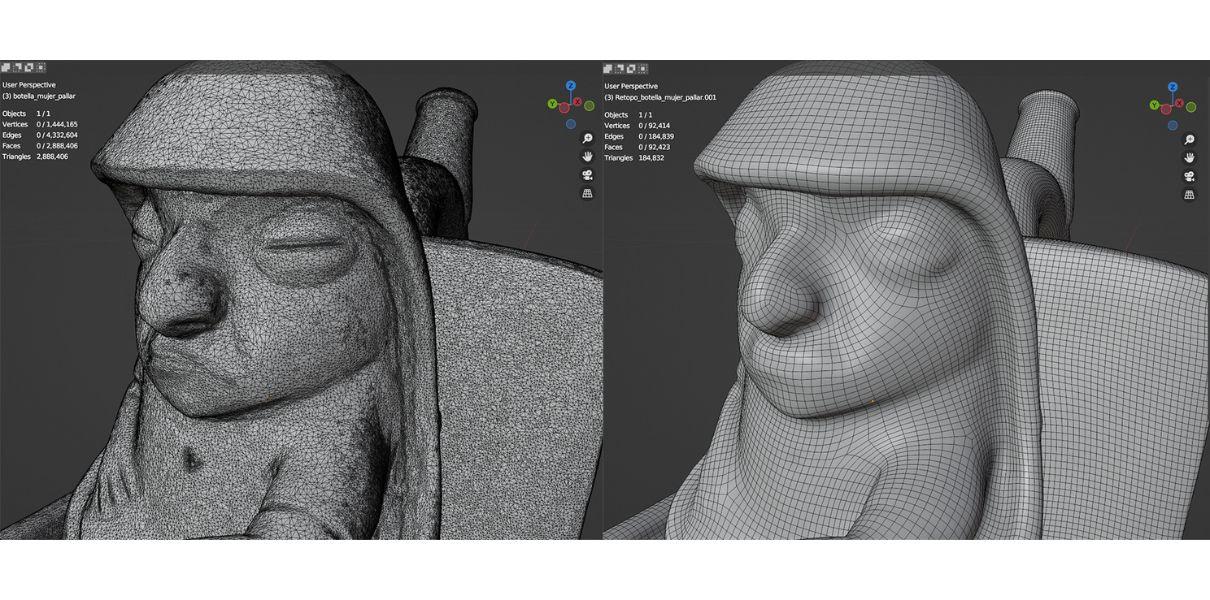The image size is (1210, 600).
Task: Click the green axis ball on left gizmo
Action: pos(589,106)
